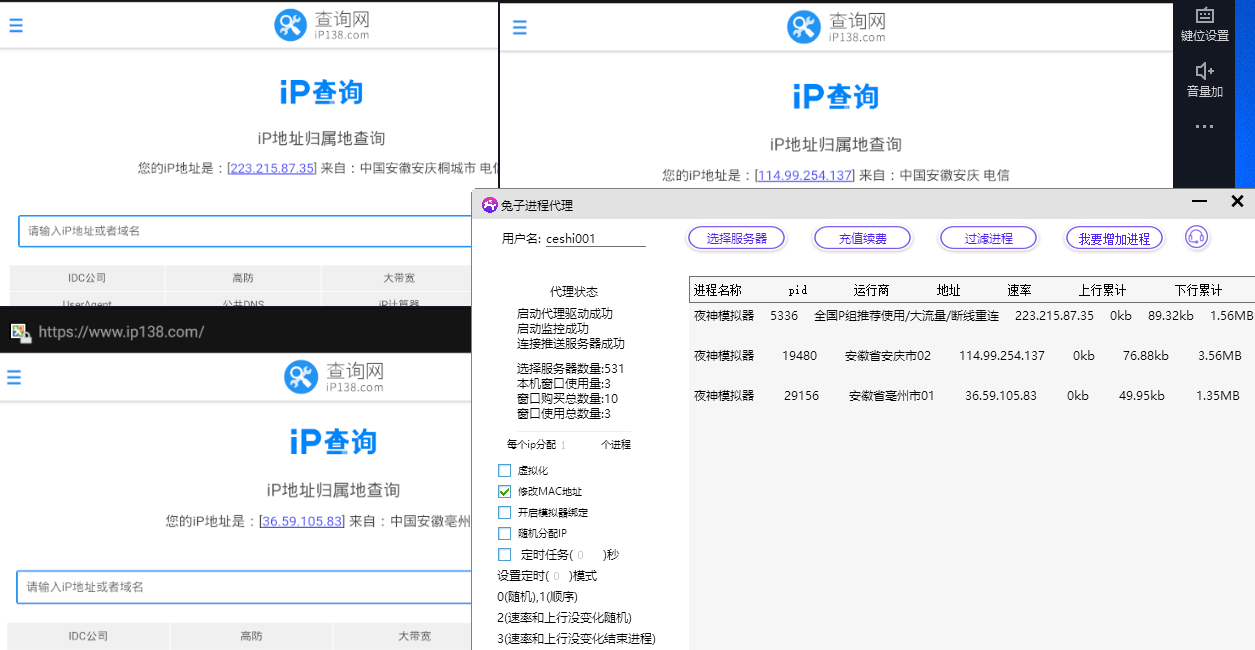The image size is (1255, 650).
Task: Click 大带宽 in top-left window
Action: [x=399, y=278]
